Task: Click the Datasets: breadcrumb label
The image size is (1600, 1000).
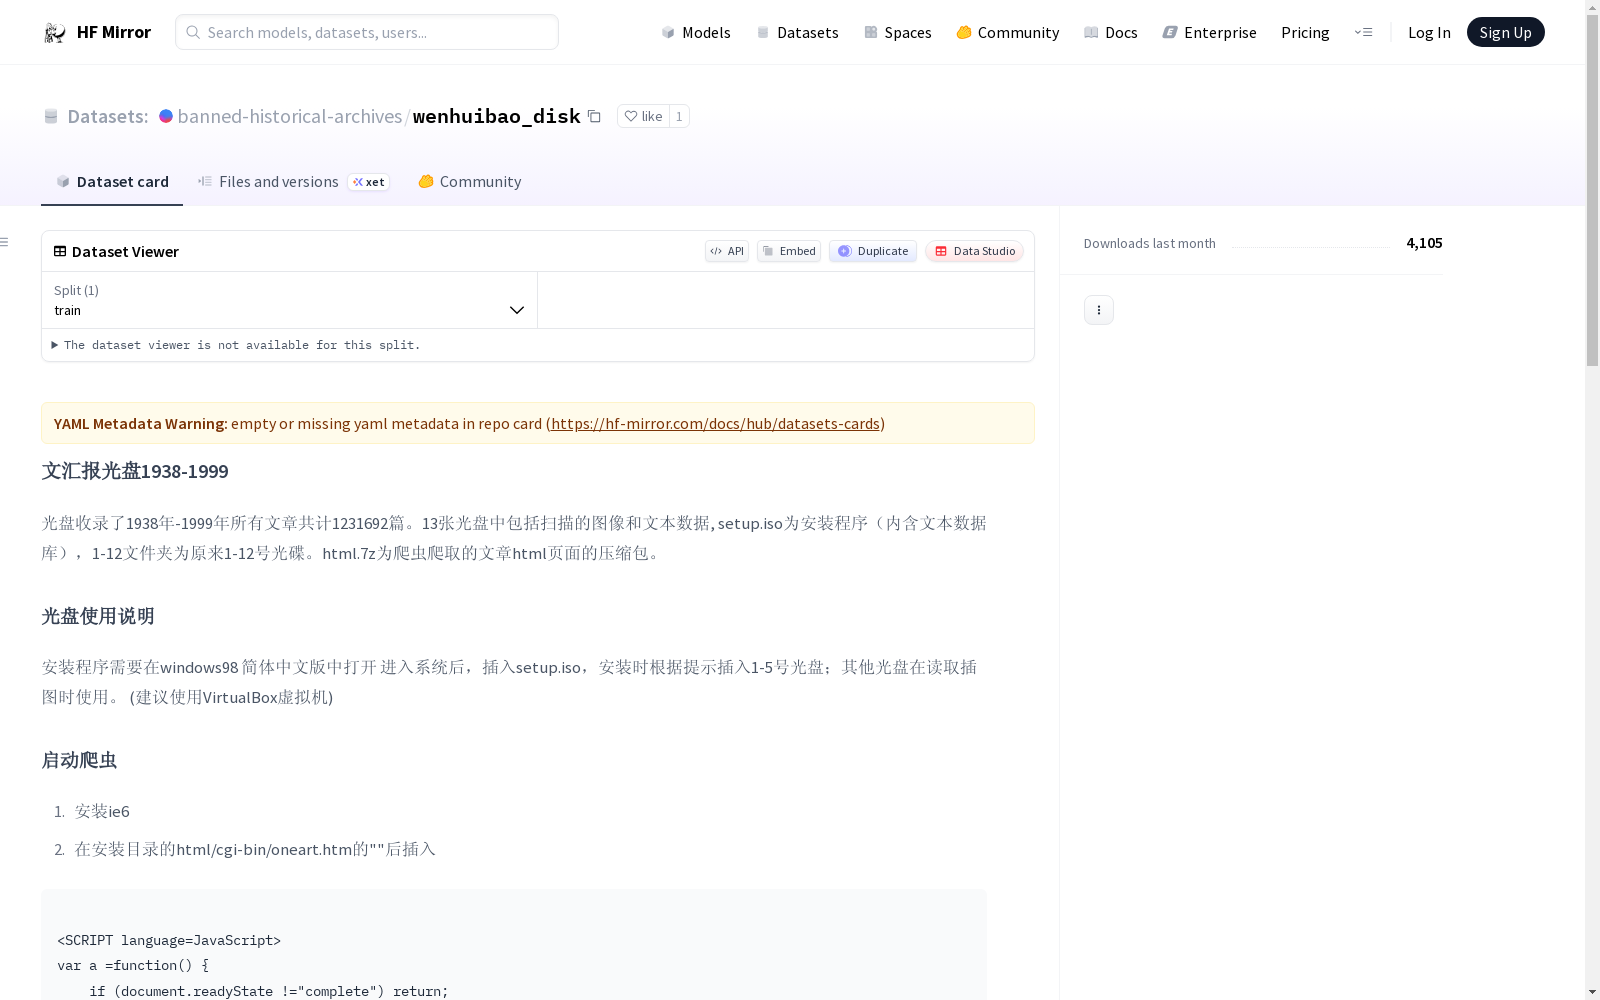Action: (x=107, y=116)
